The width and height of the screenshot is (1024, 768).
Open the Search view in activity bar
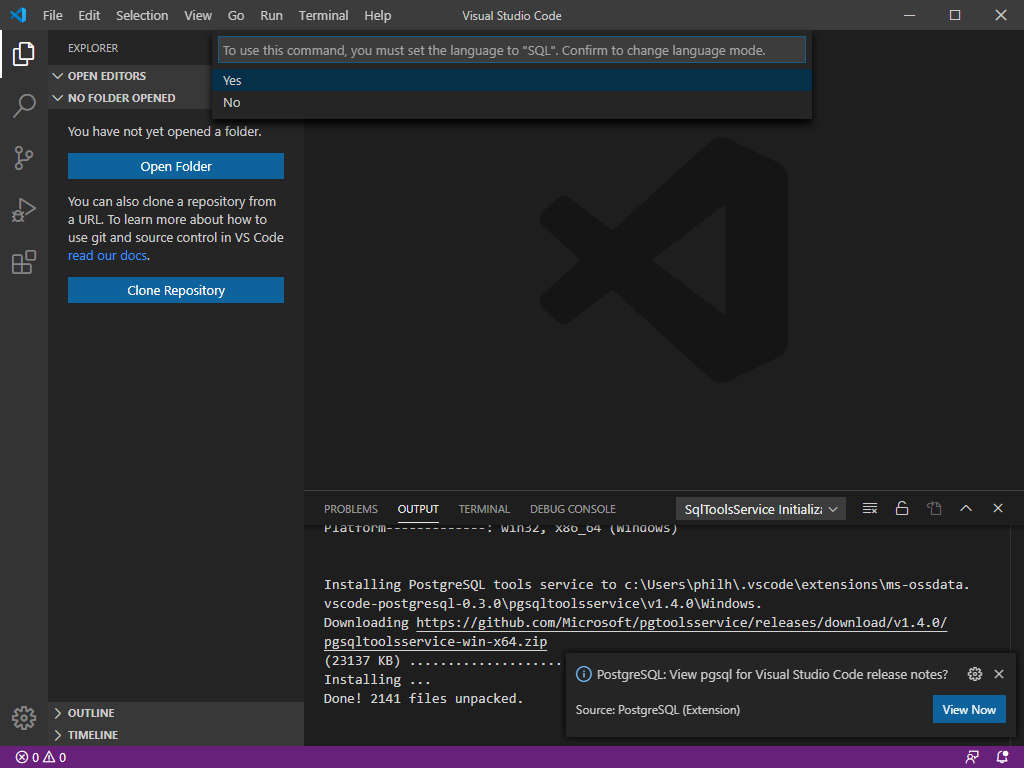click(24, 106)
